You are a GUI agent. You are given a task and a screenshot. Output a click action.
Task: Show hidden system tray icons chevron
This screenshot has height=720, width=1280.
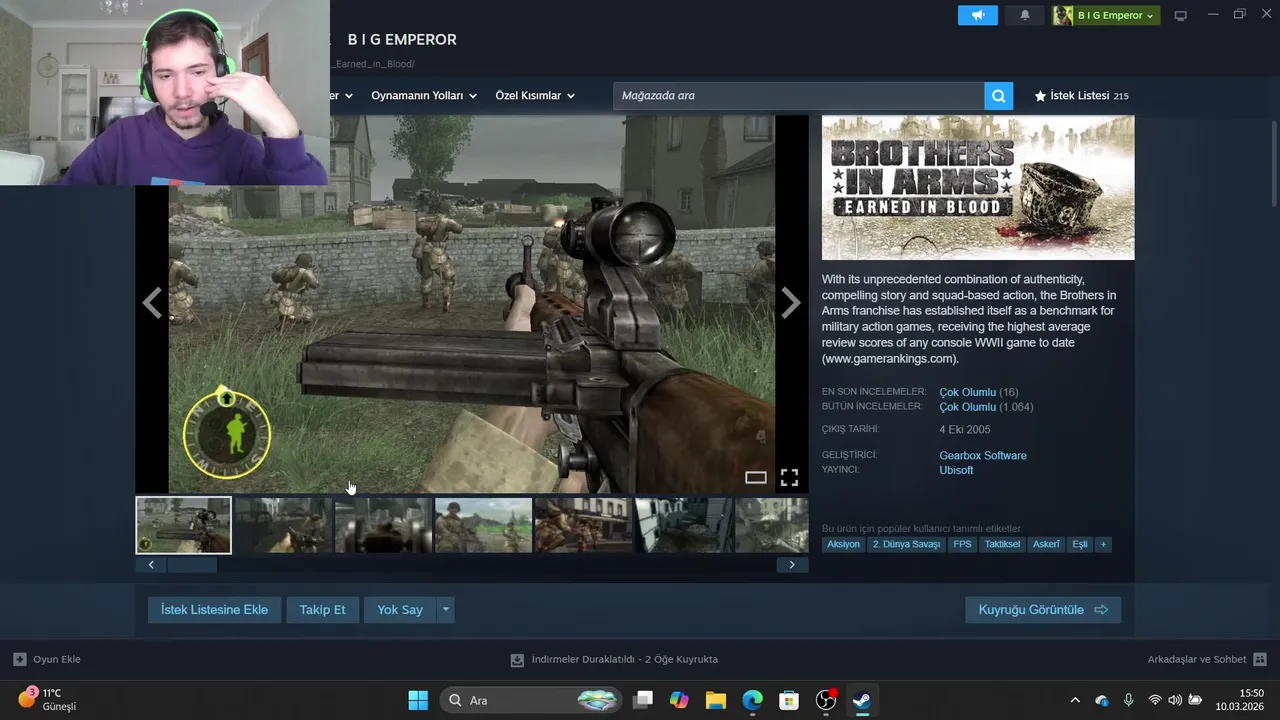tap(1075, 701)
